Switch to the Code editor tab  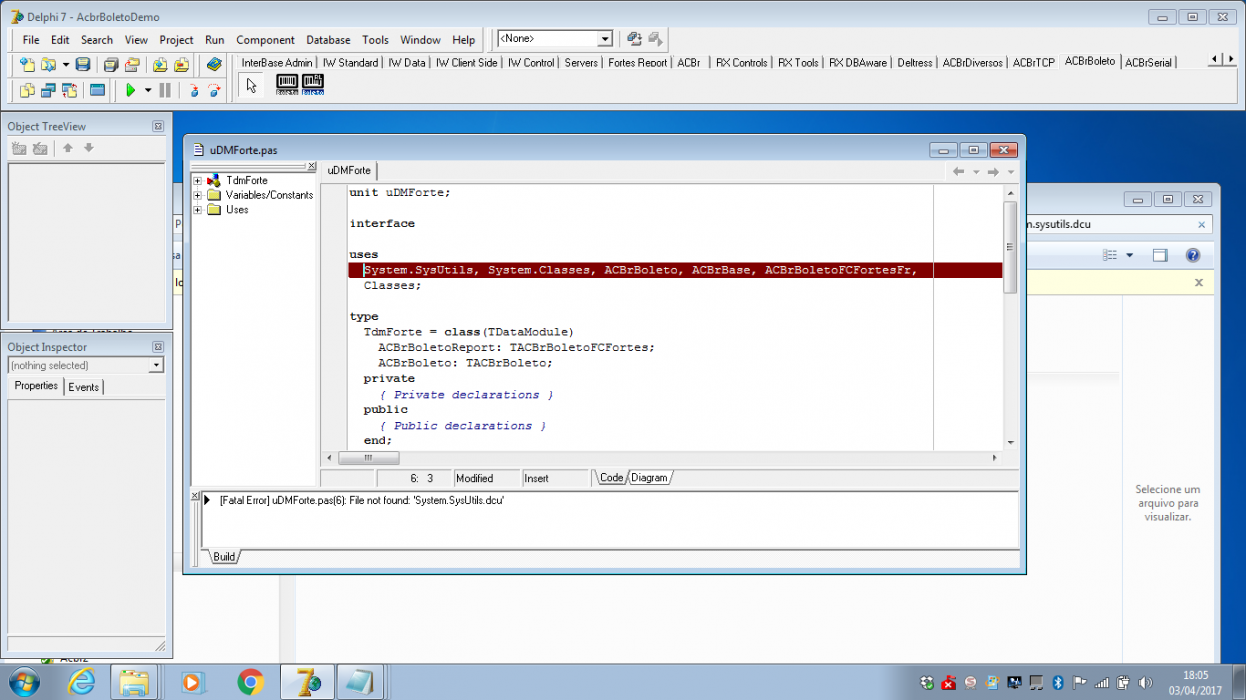coord(611,478)
